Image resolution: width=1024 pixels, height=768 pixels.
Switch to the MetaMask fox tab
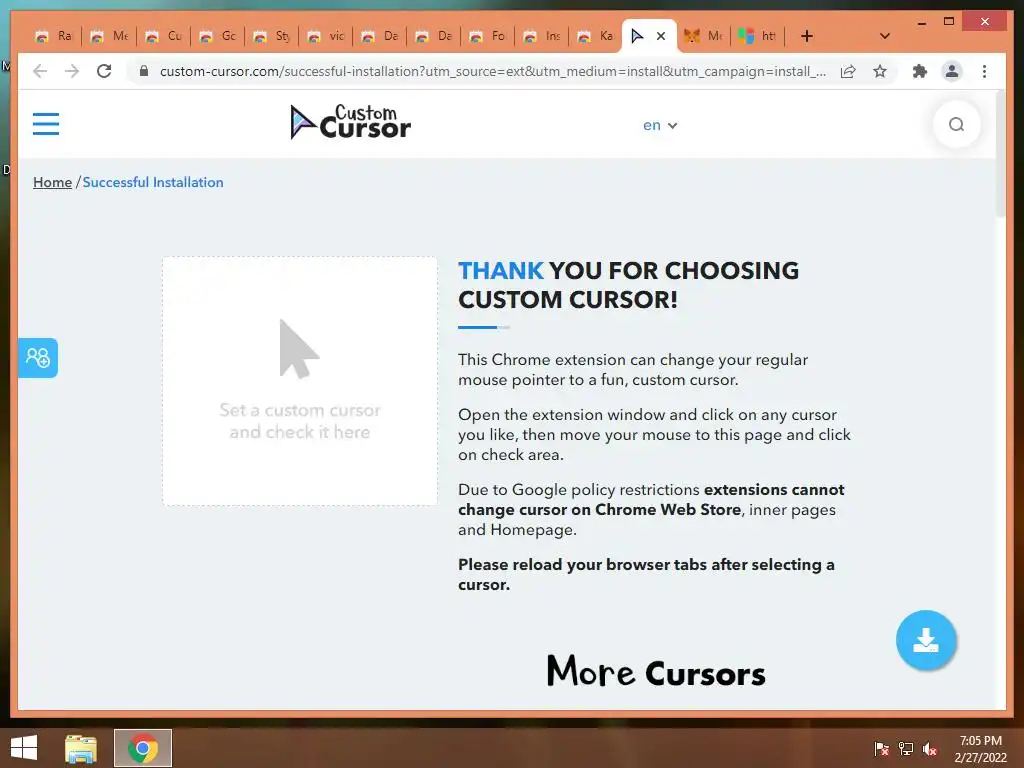(704, 36)
